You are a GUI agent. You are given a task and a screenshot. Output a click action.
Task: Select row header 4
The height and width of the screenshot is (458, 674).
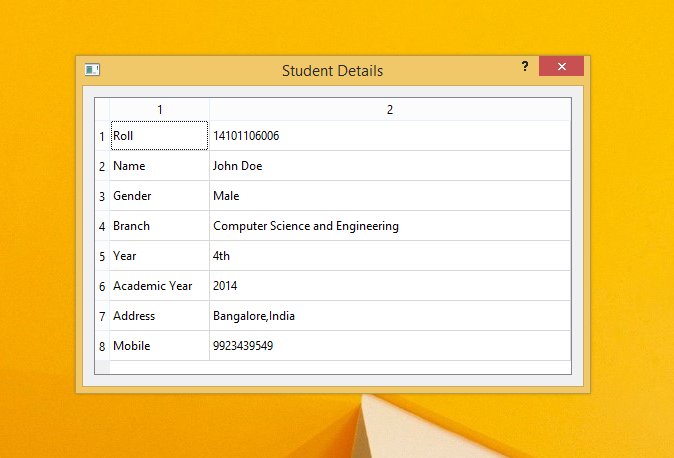[x=102, y=226]
